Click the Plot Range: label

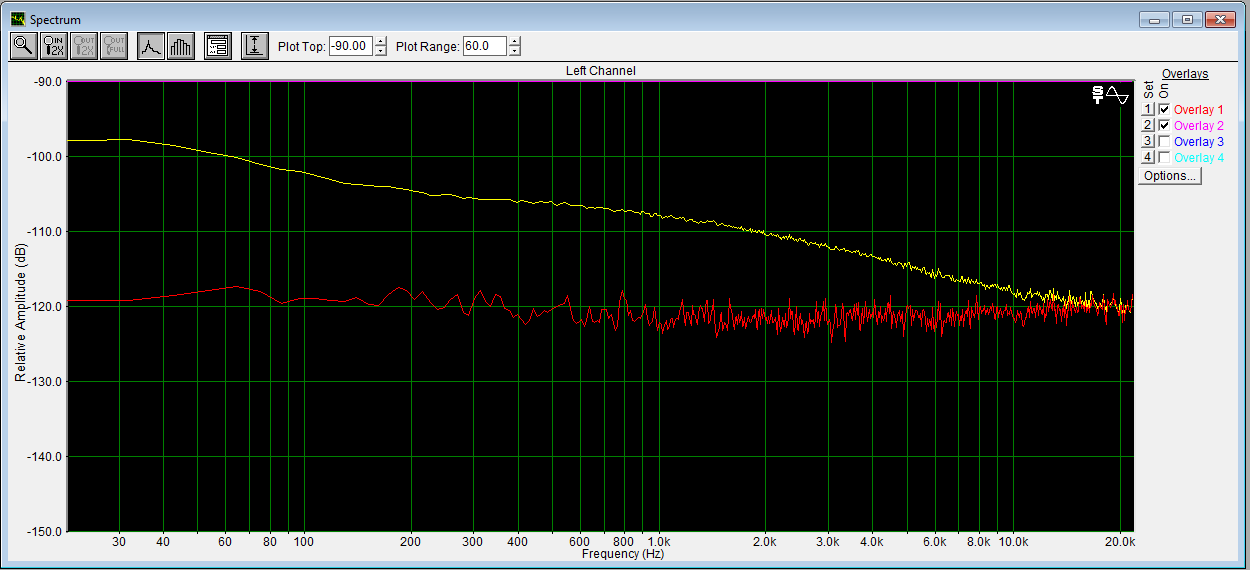(x=427, y=46)
